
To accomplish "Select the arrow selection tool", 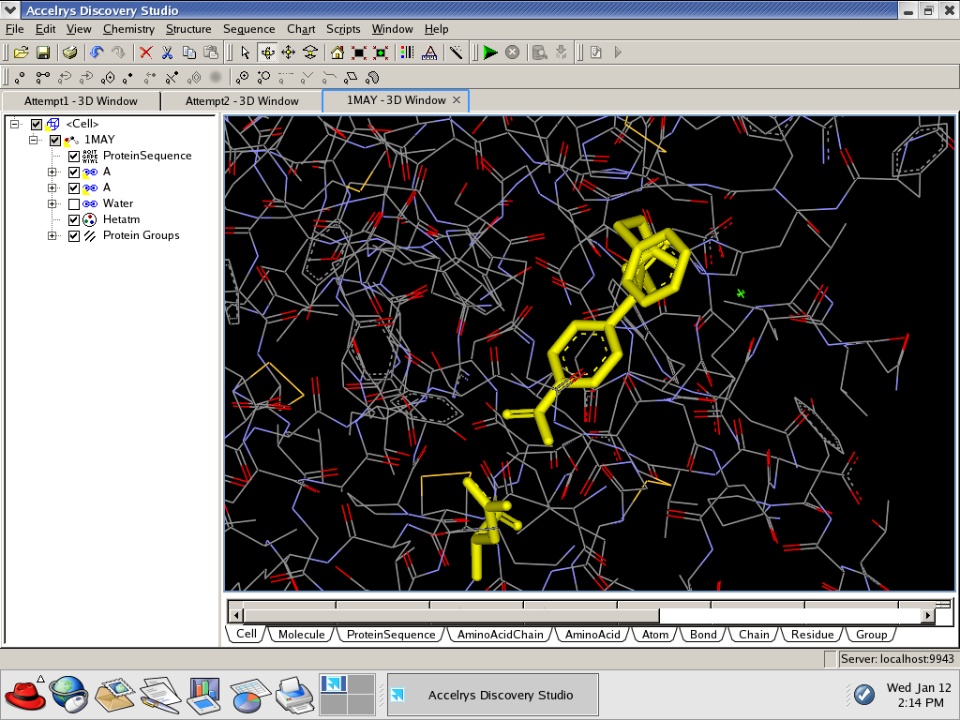I will [245, 52].
